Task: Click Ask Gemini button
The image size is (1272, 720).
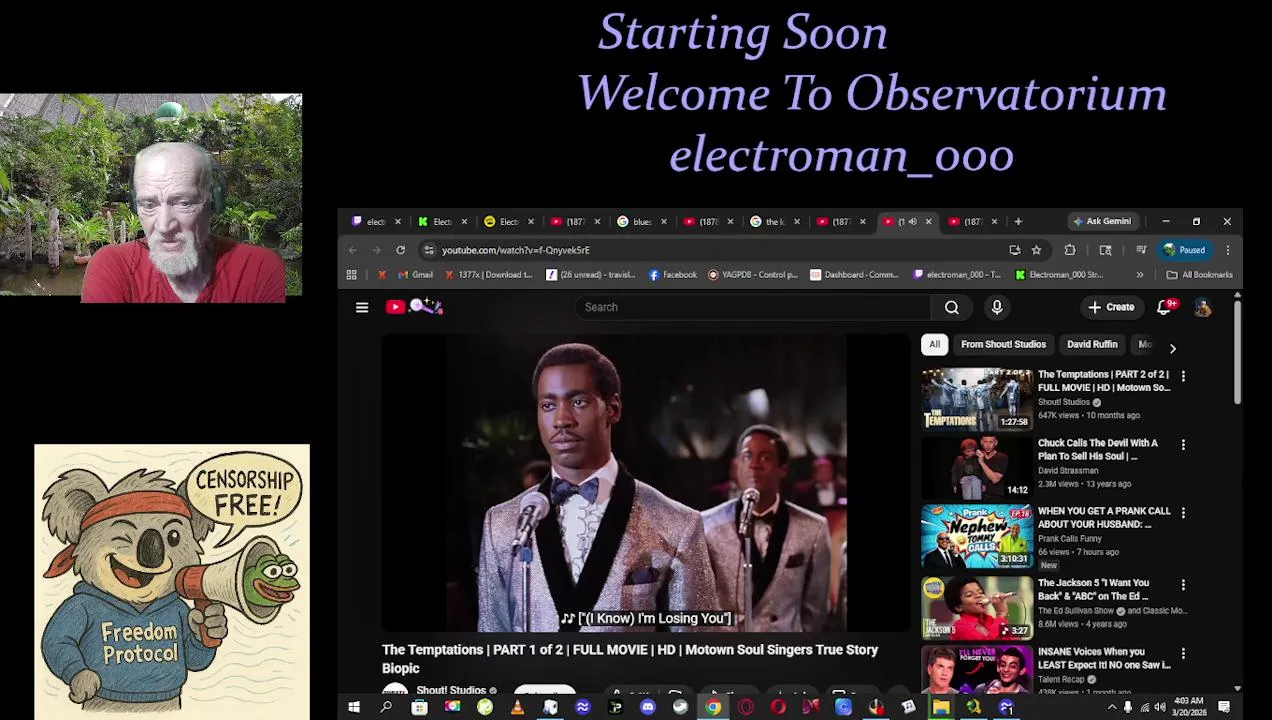Action: (x=1101, y=221)
